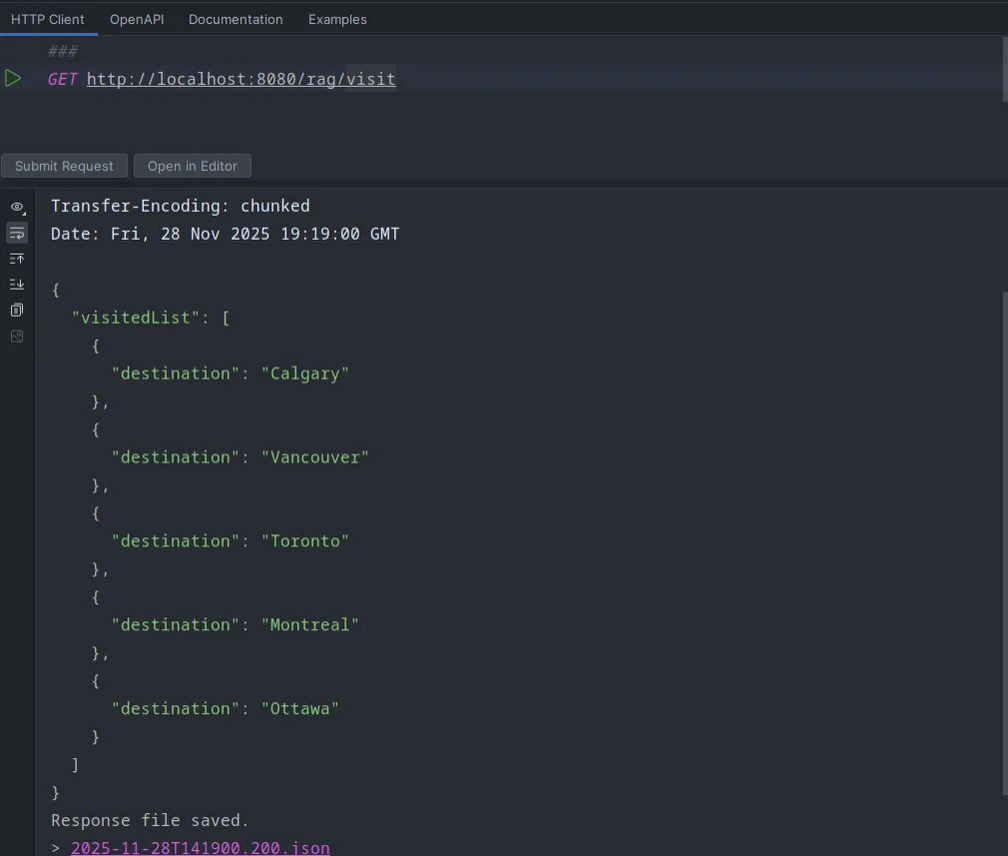Click the disabled image preview icon
Image resolution: width=1008 pixels, height=856 pixels.
coord(17,336)
